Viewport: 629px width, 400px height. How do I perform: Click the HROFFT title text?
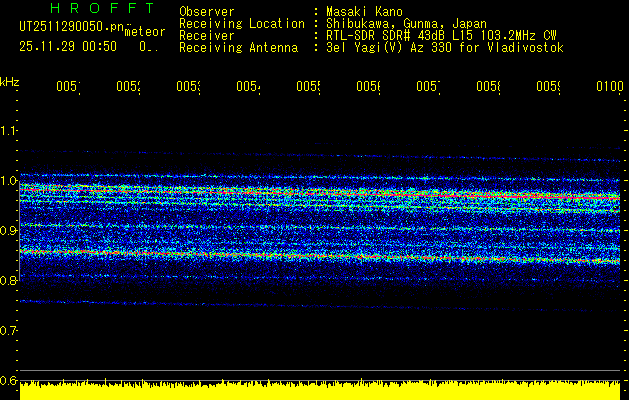pyautogui.click(x=103, y=8)
